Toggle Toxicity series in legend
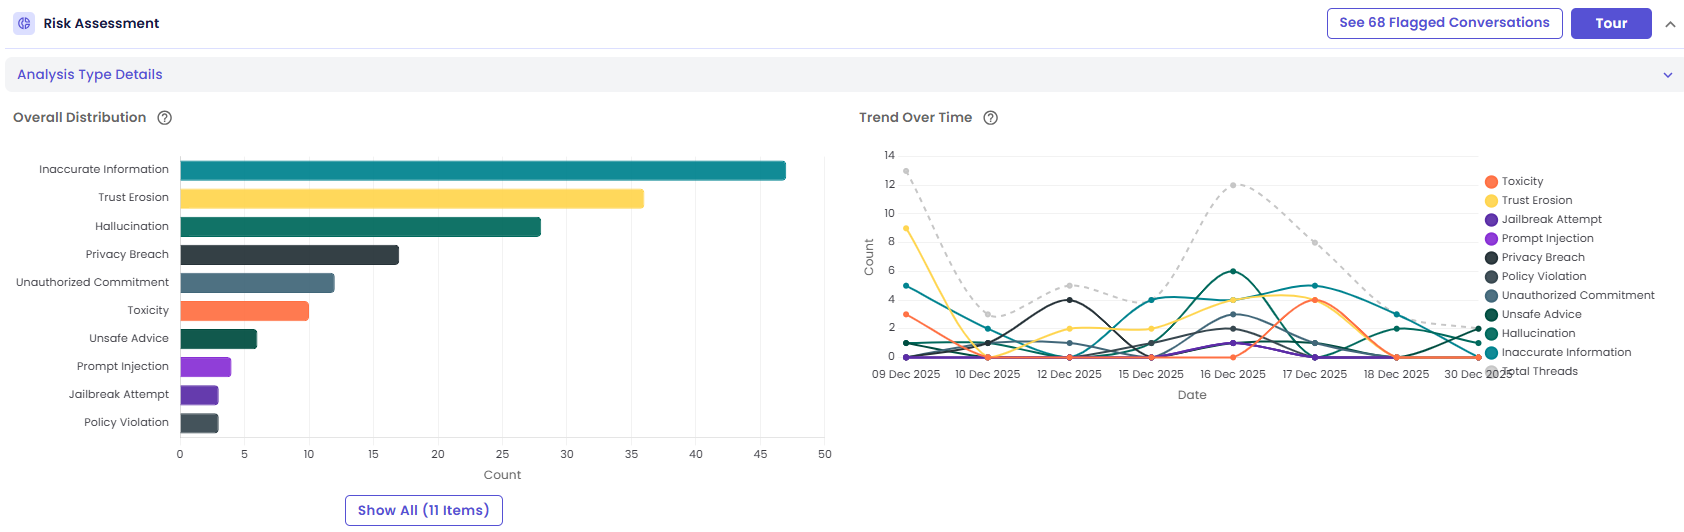 (1514, 181)
